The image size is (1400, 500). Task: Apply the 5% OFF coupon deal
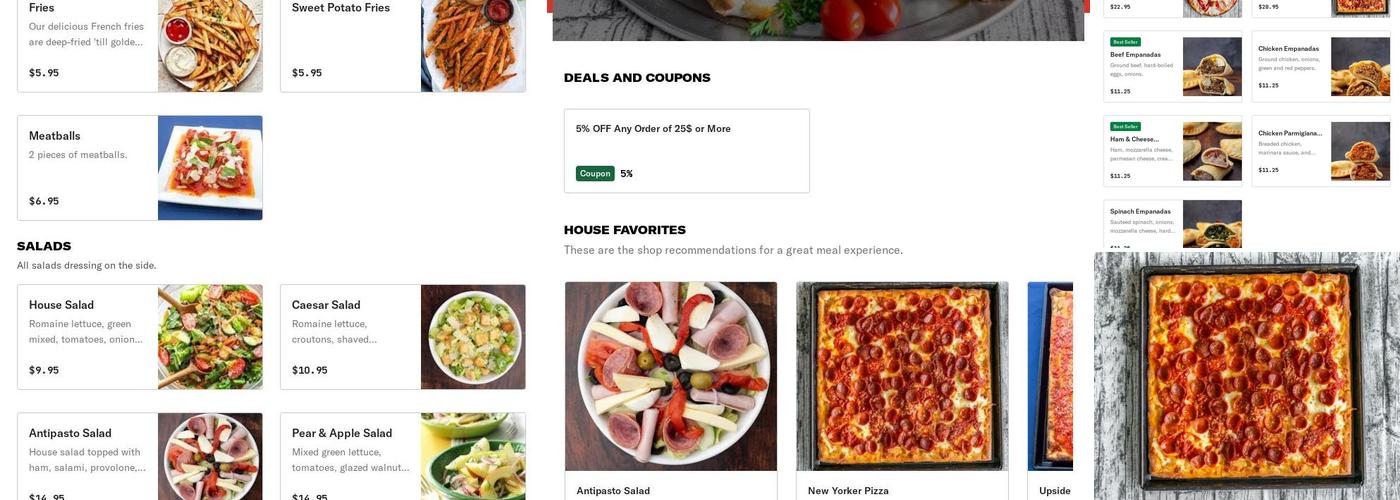(687, 151)
